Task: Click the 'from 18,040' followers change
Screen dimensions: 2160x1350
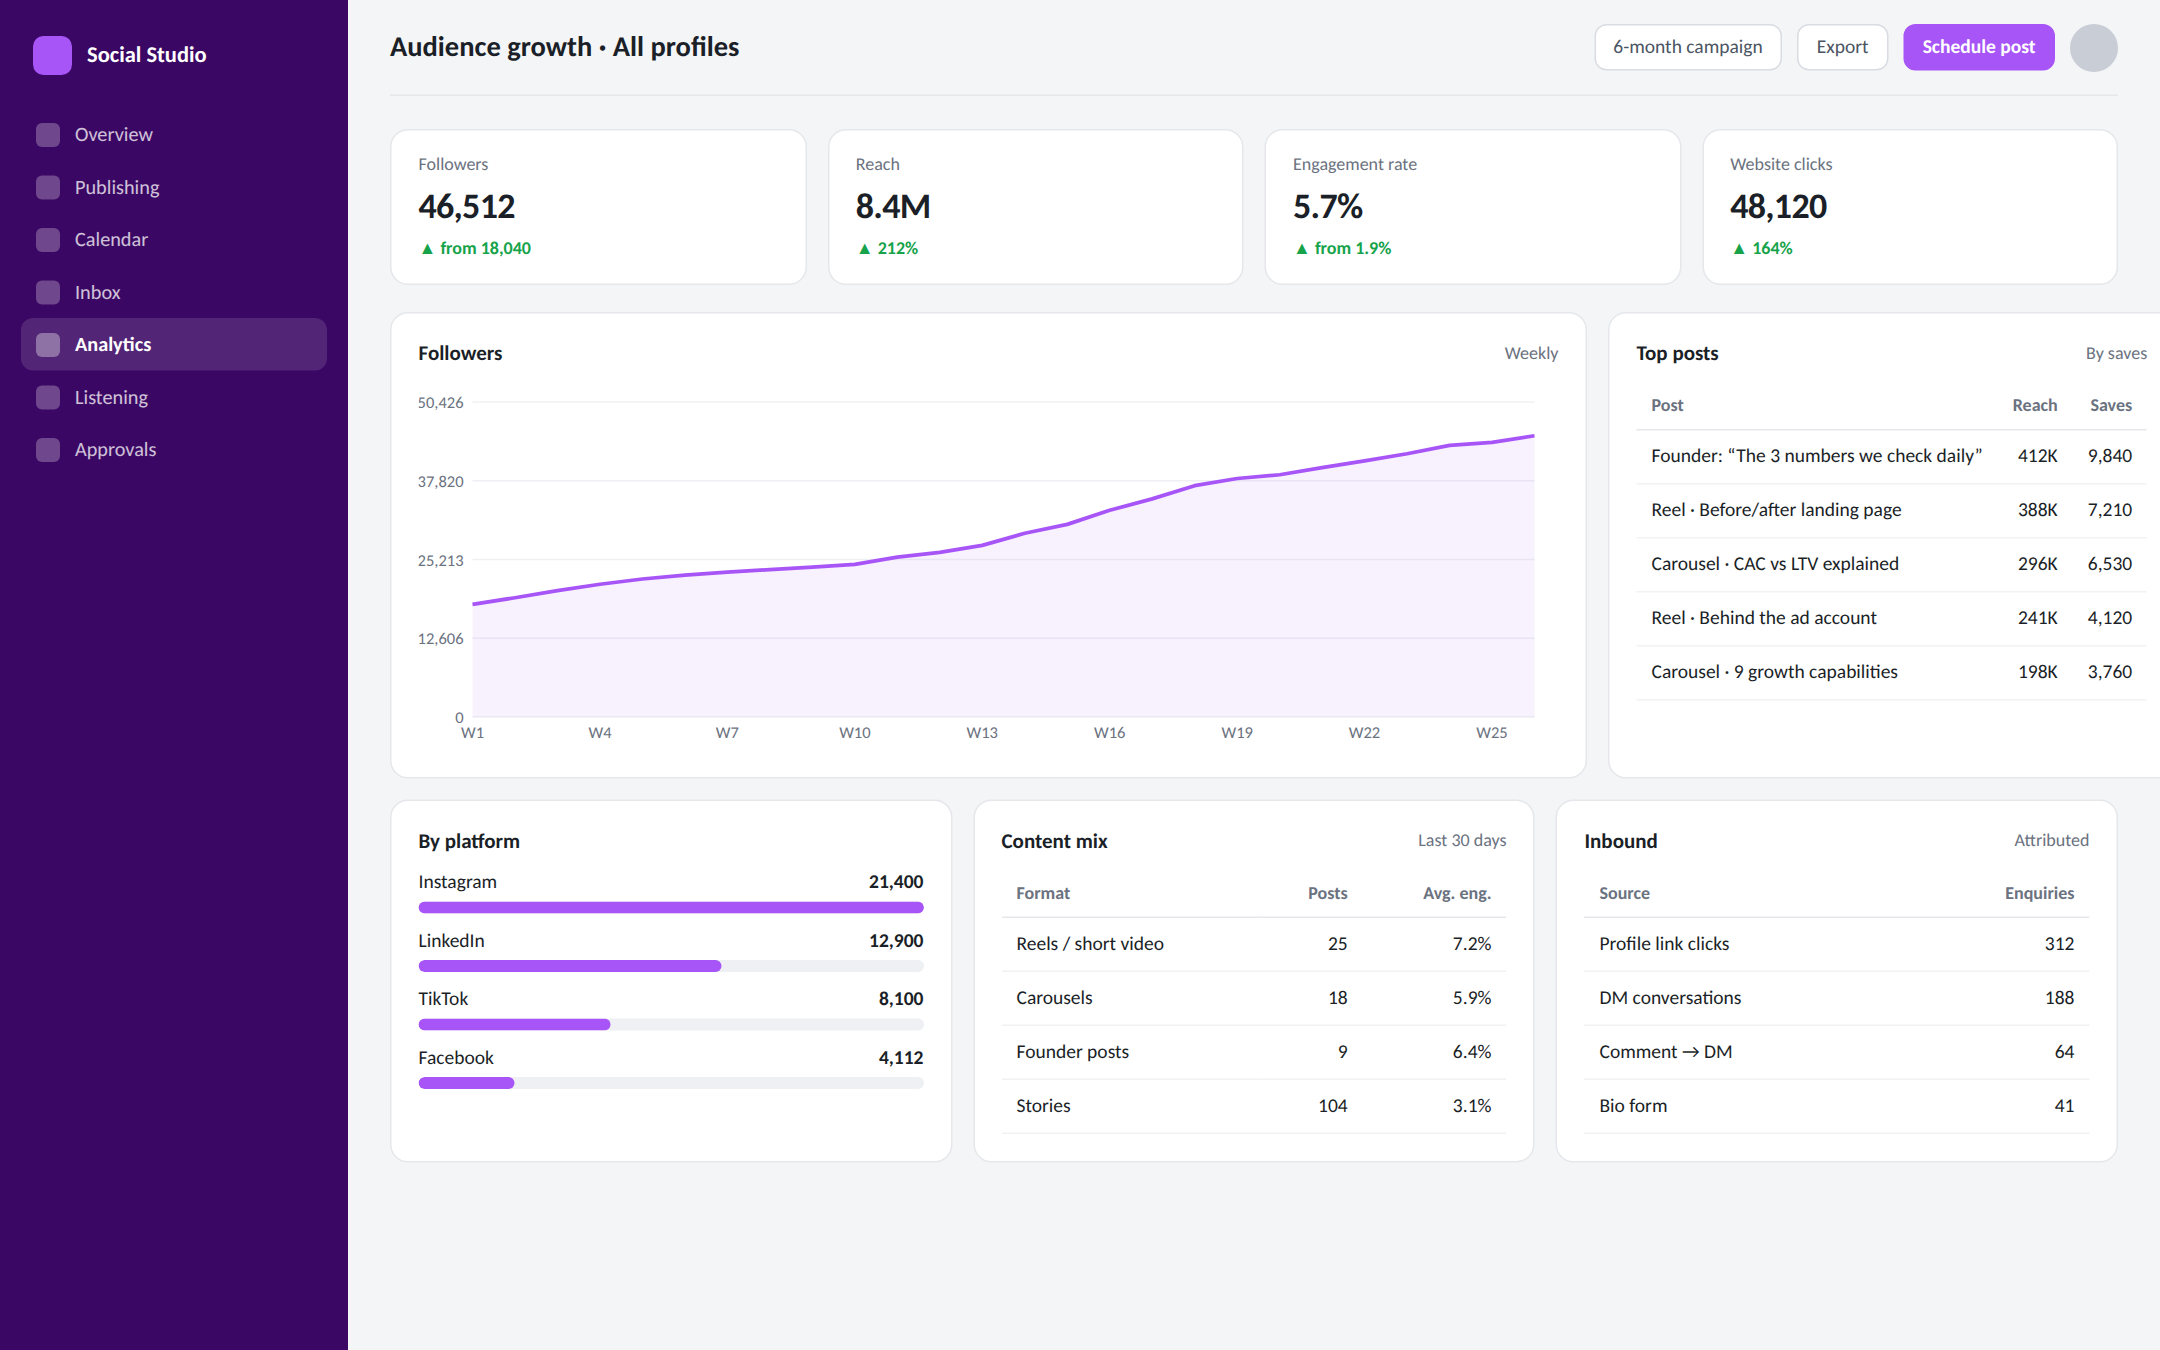Action: 475,248
